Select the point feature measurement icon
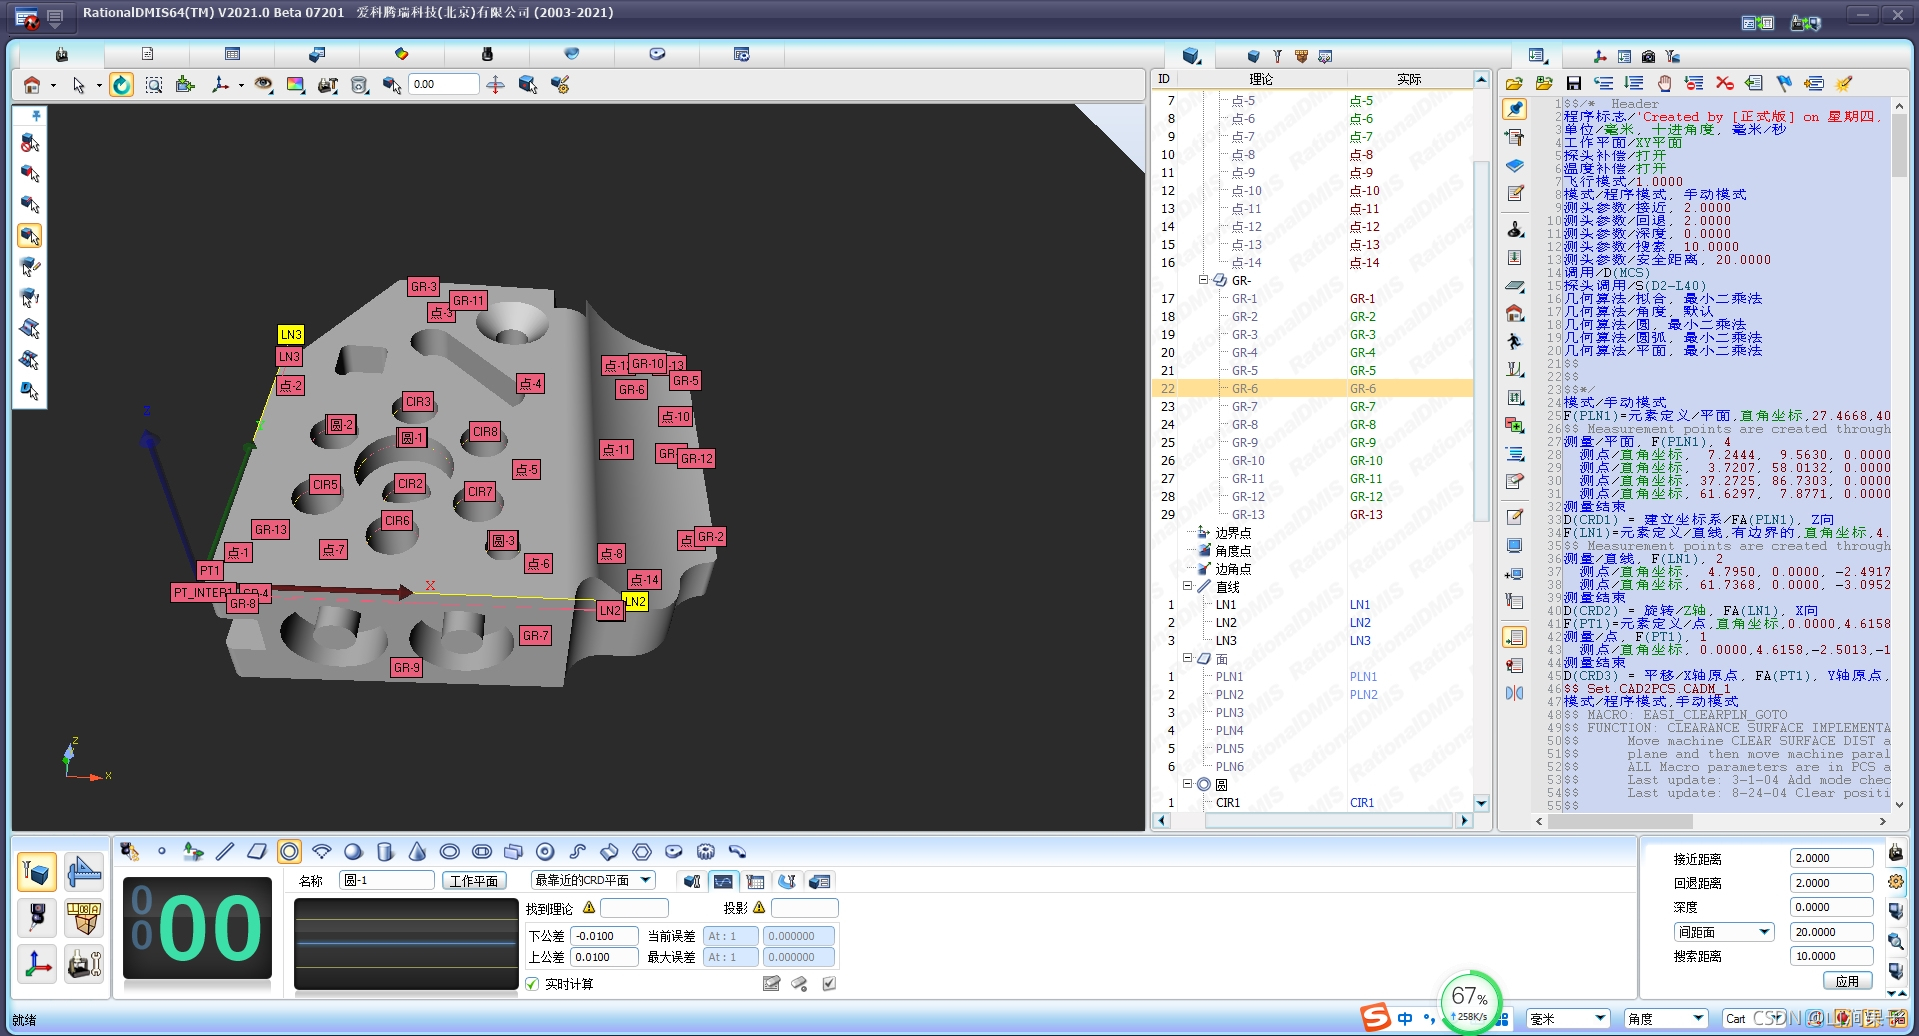Screen dimensions: 1919x1036 click(x=161, y=852)
